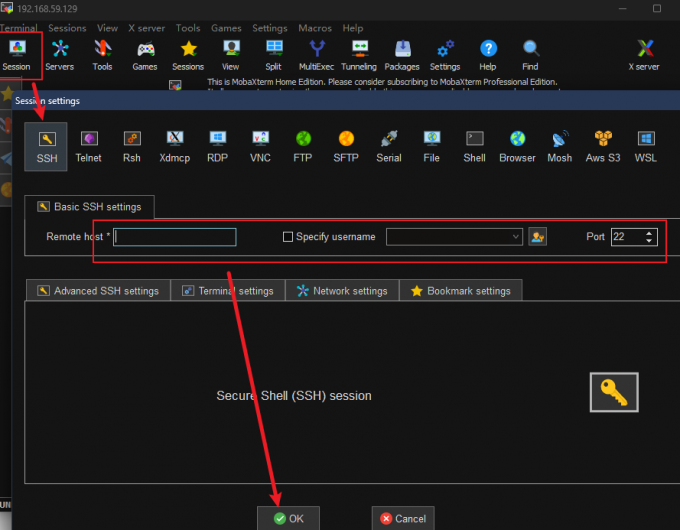This screenshot has width=680, height=530.
Task: Select the VNC session type
Action: tap(260, 147)
